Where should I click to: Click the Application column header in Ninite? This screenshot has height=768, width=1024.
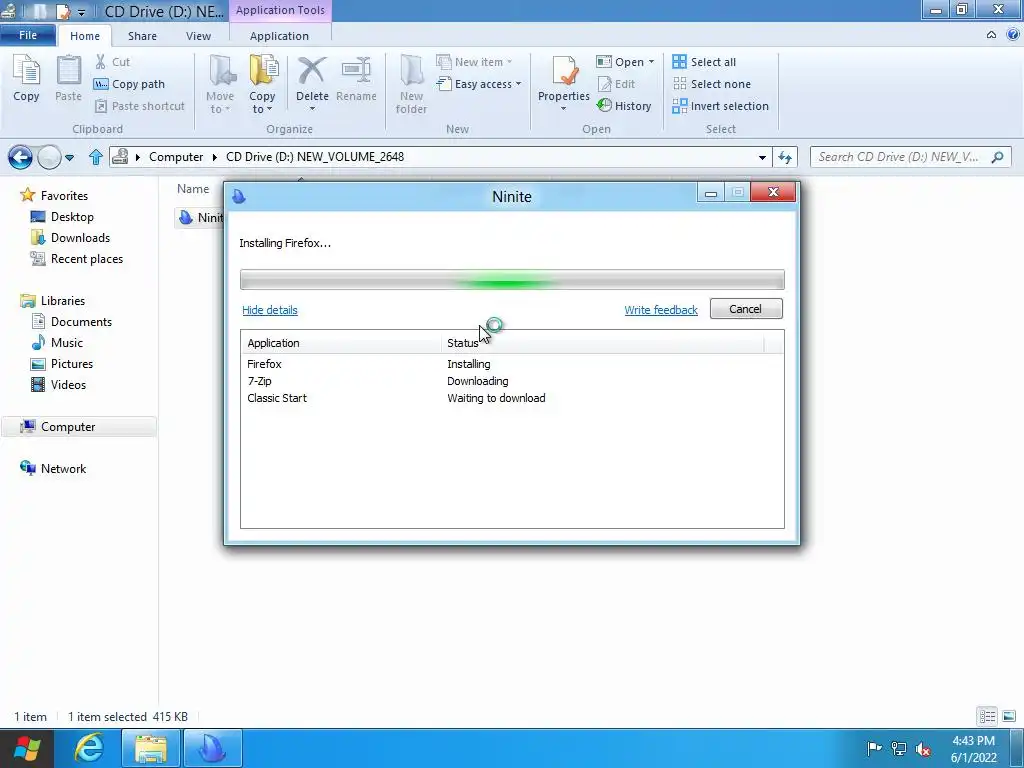(342, 343)
